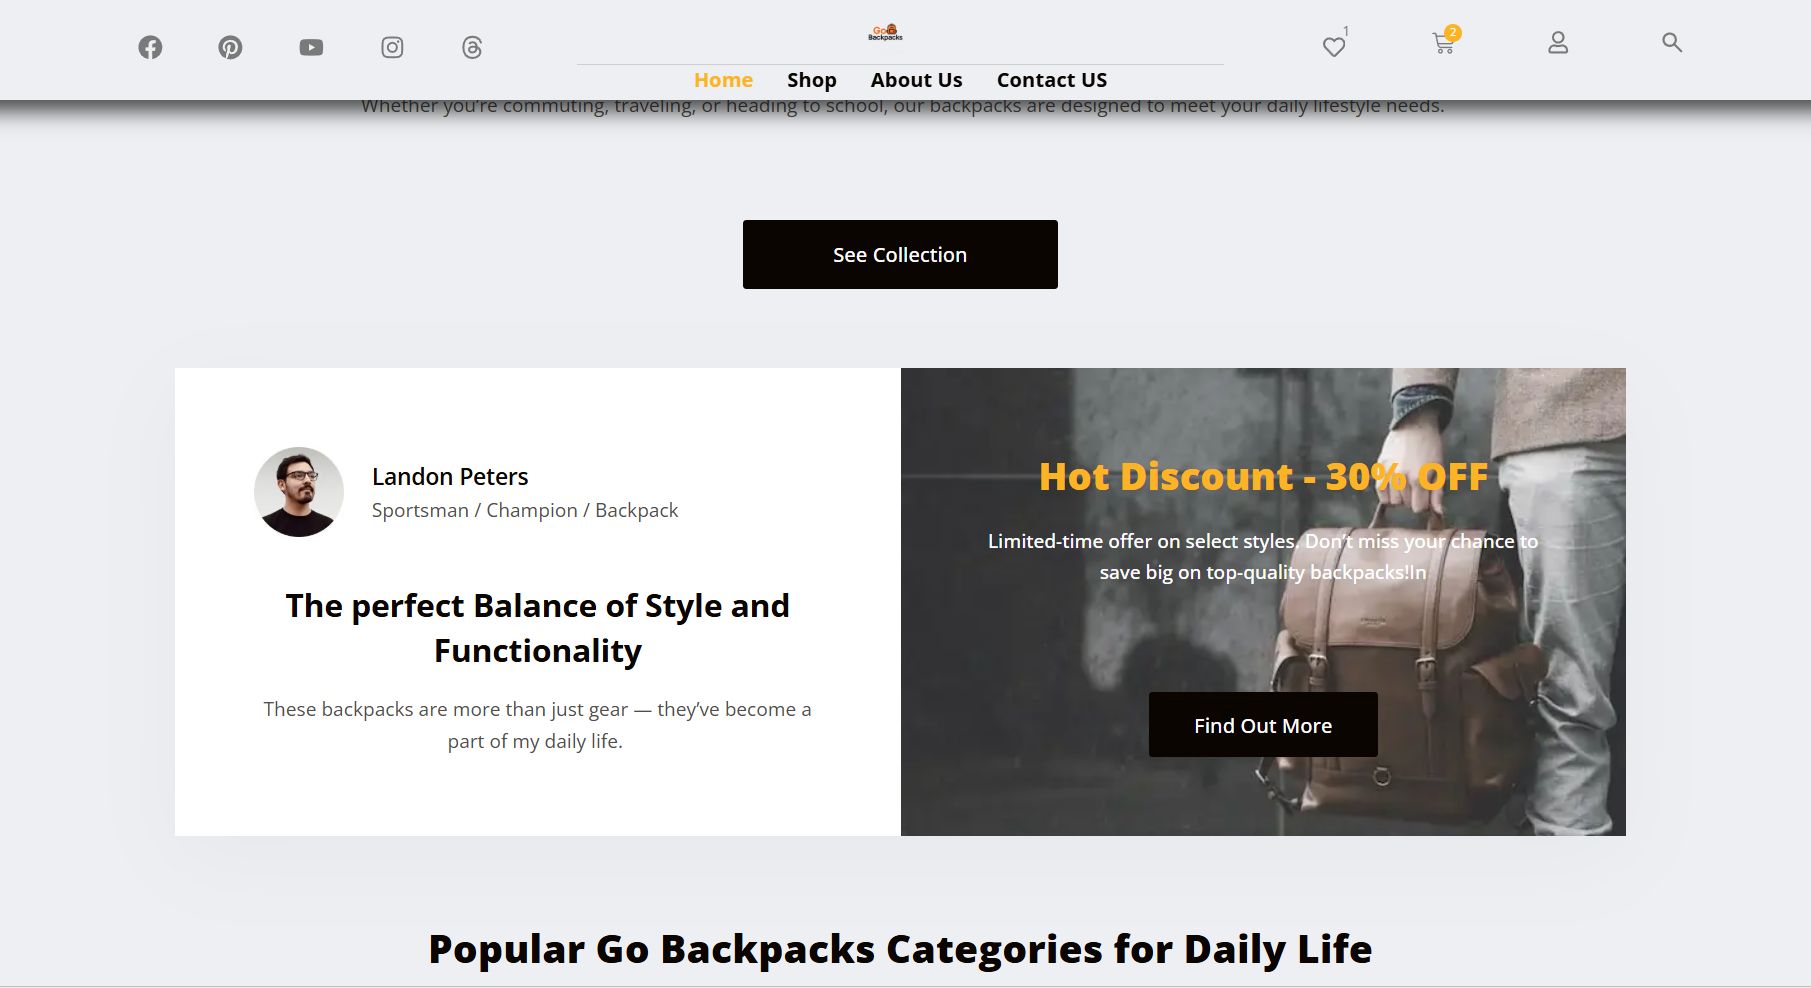Click the search magnifier icon
Image resolution: width=1811 pixels, height=988 pixels.
[x=1672, y=42]
